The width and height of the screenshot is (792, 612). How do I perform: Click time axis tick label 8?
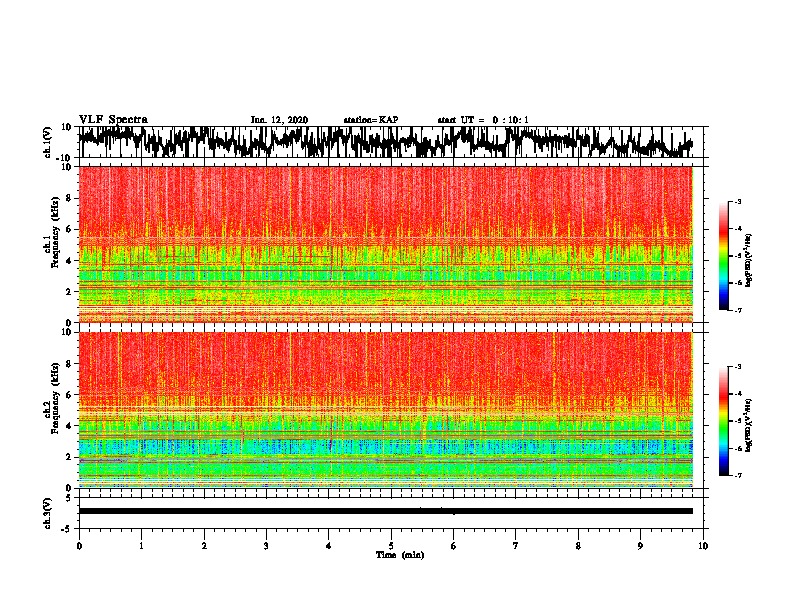[578, 546]
